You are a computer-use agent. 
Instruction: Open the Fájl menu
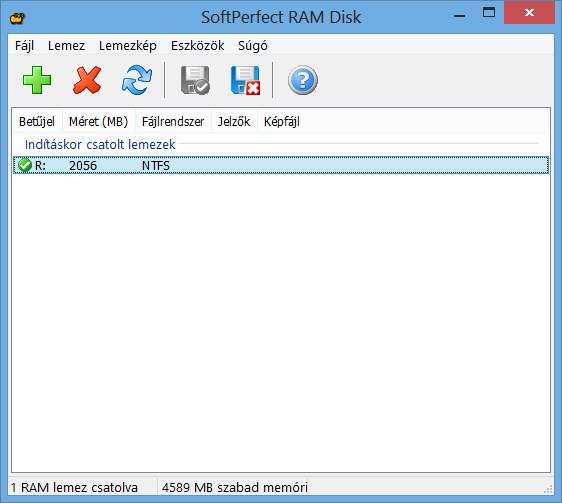[24, 46]
